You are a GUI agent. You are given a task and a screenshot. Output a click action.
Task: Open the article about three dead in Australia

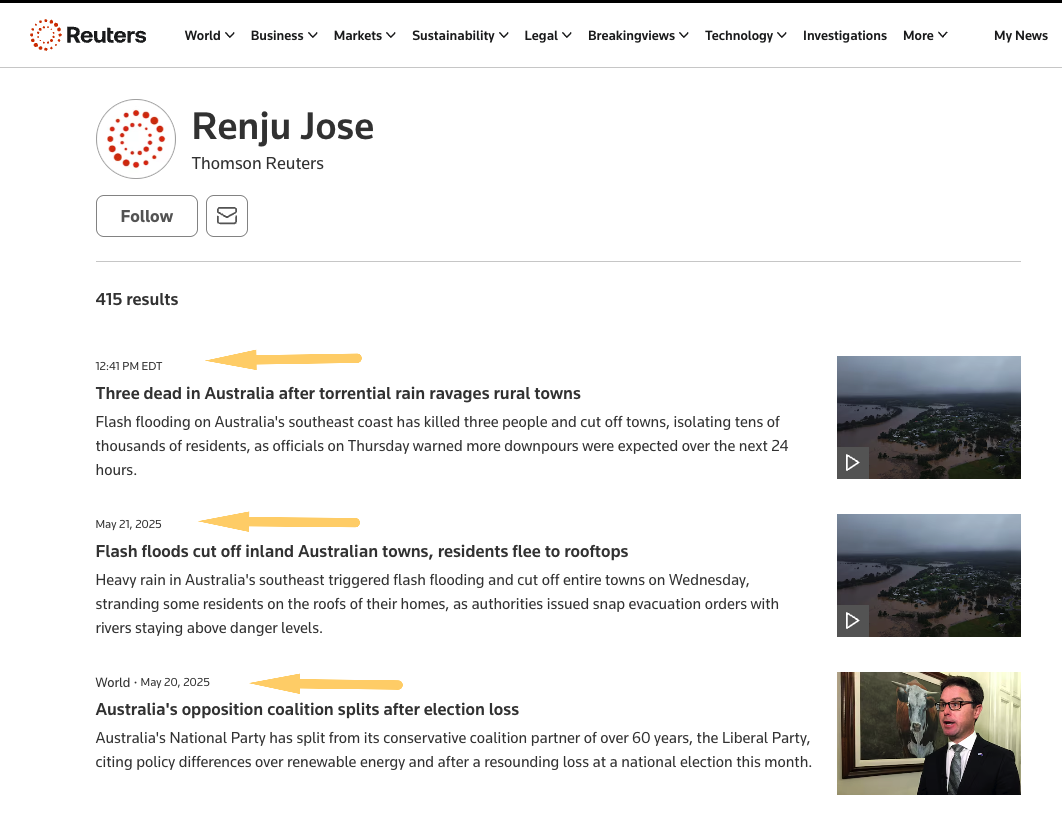[338, 393]
